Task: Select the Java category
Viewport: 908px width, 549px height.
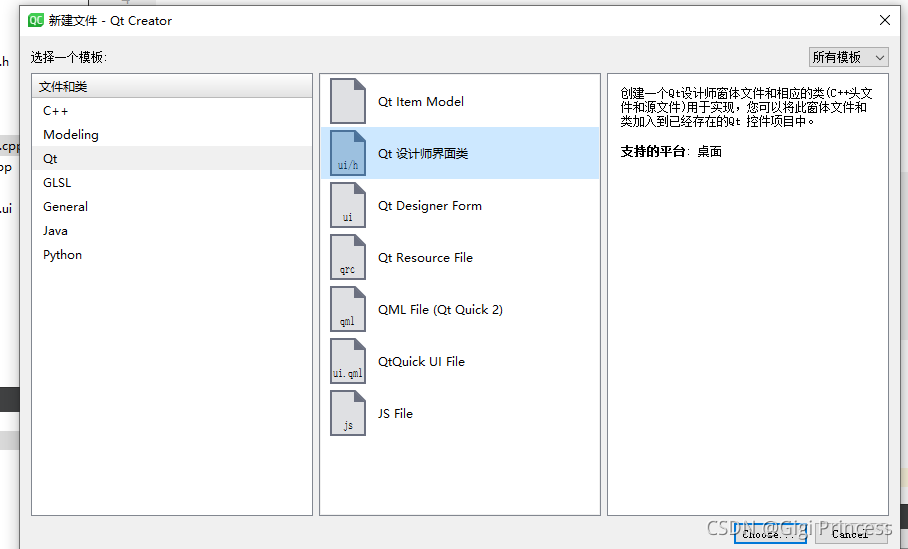Action: pos(171,230)
